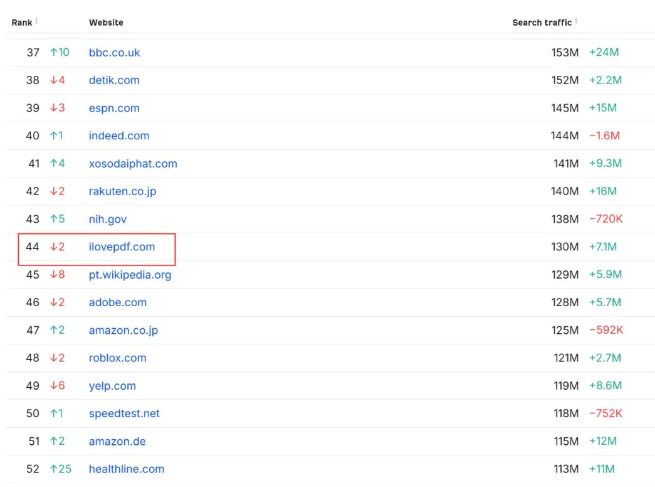655x487 pixels.
Task: Open indeed.com from the list
Action: pyautogui.click(x=119, y=136)
